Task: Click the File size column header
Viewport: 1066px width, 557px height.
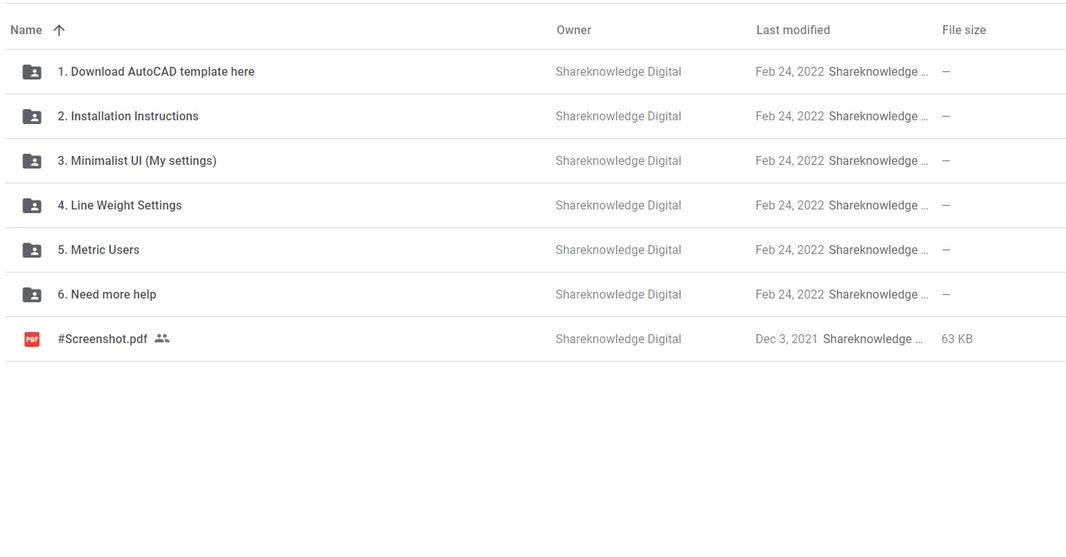Action: click(x=964, y=30)
